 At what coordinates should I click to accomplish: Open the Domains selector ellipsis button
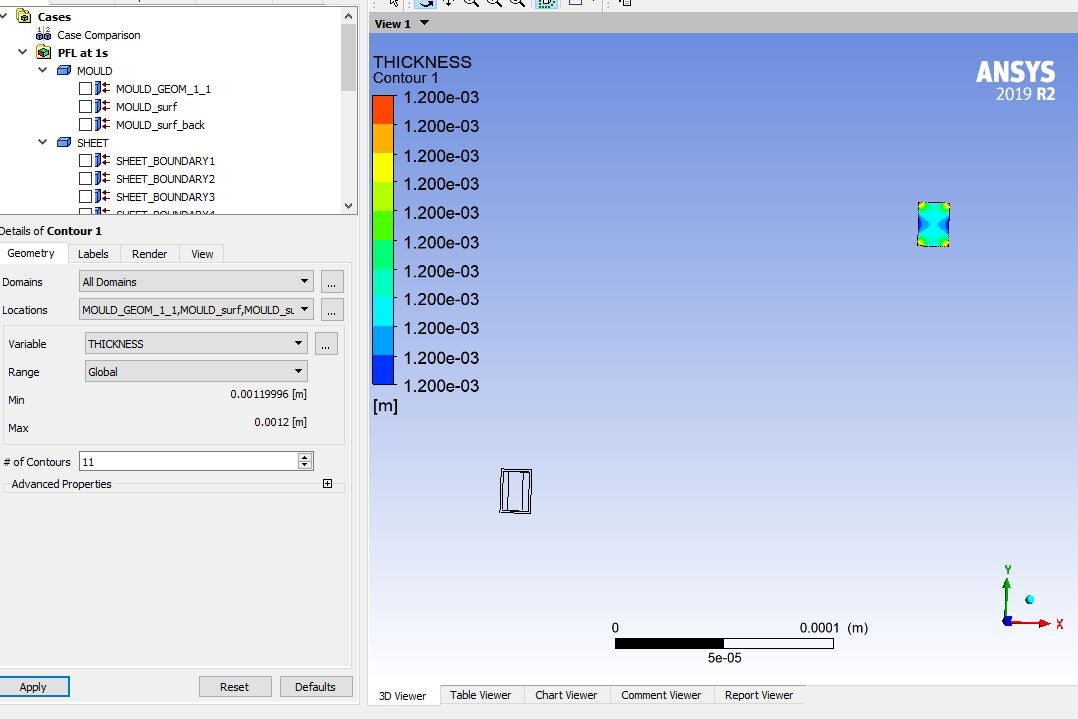(x=331, y=282)
